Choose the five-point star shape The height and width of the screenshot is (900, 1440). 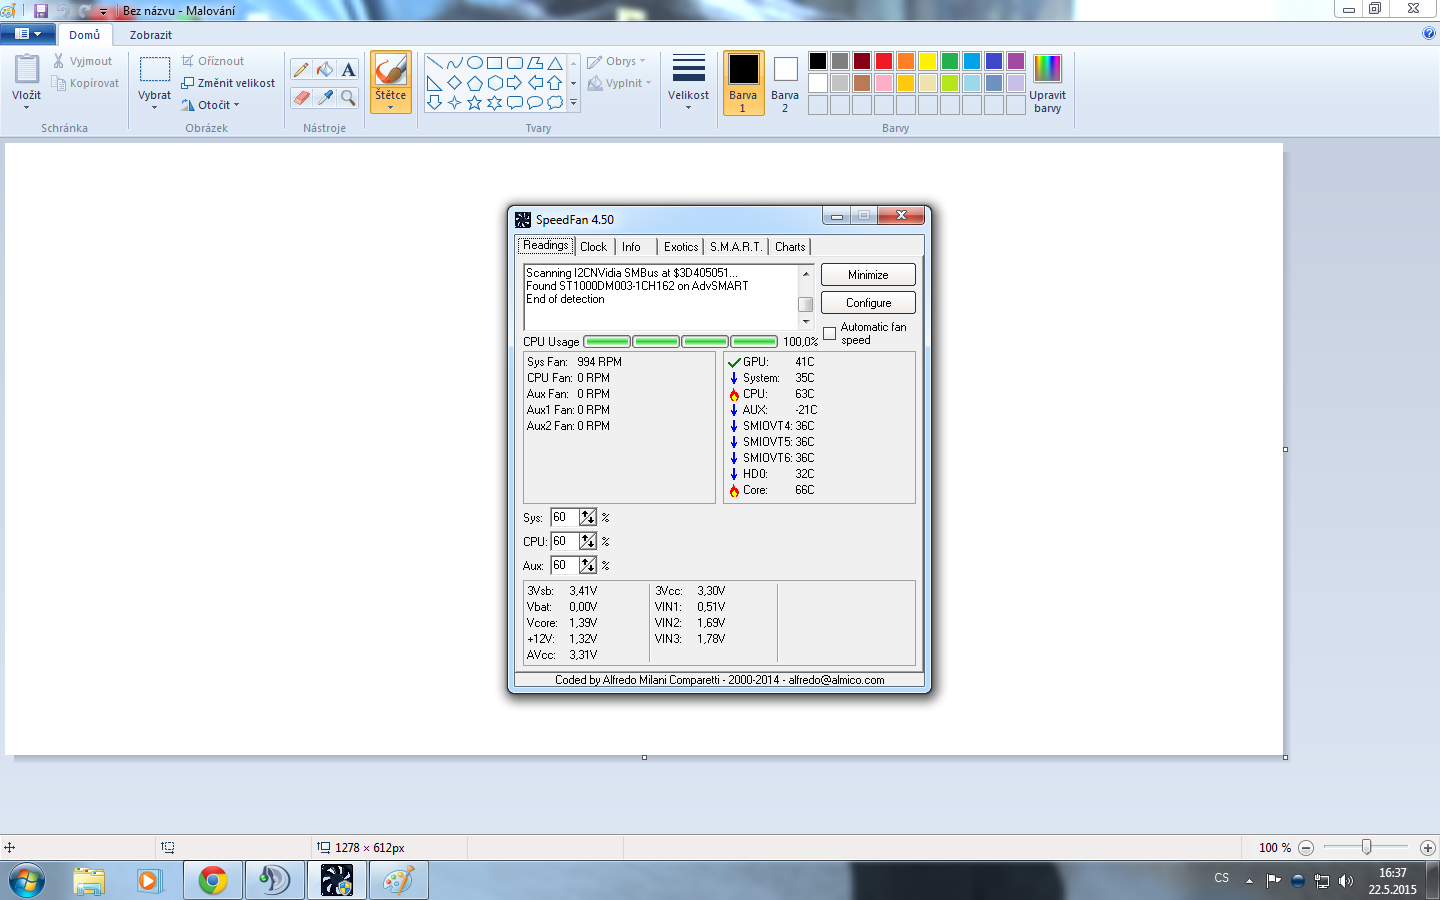[474, 102]
